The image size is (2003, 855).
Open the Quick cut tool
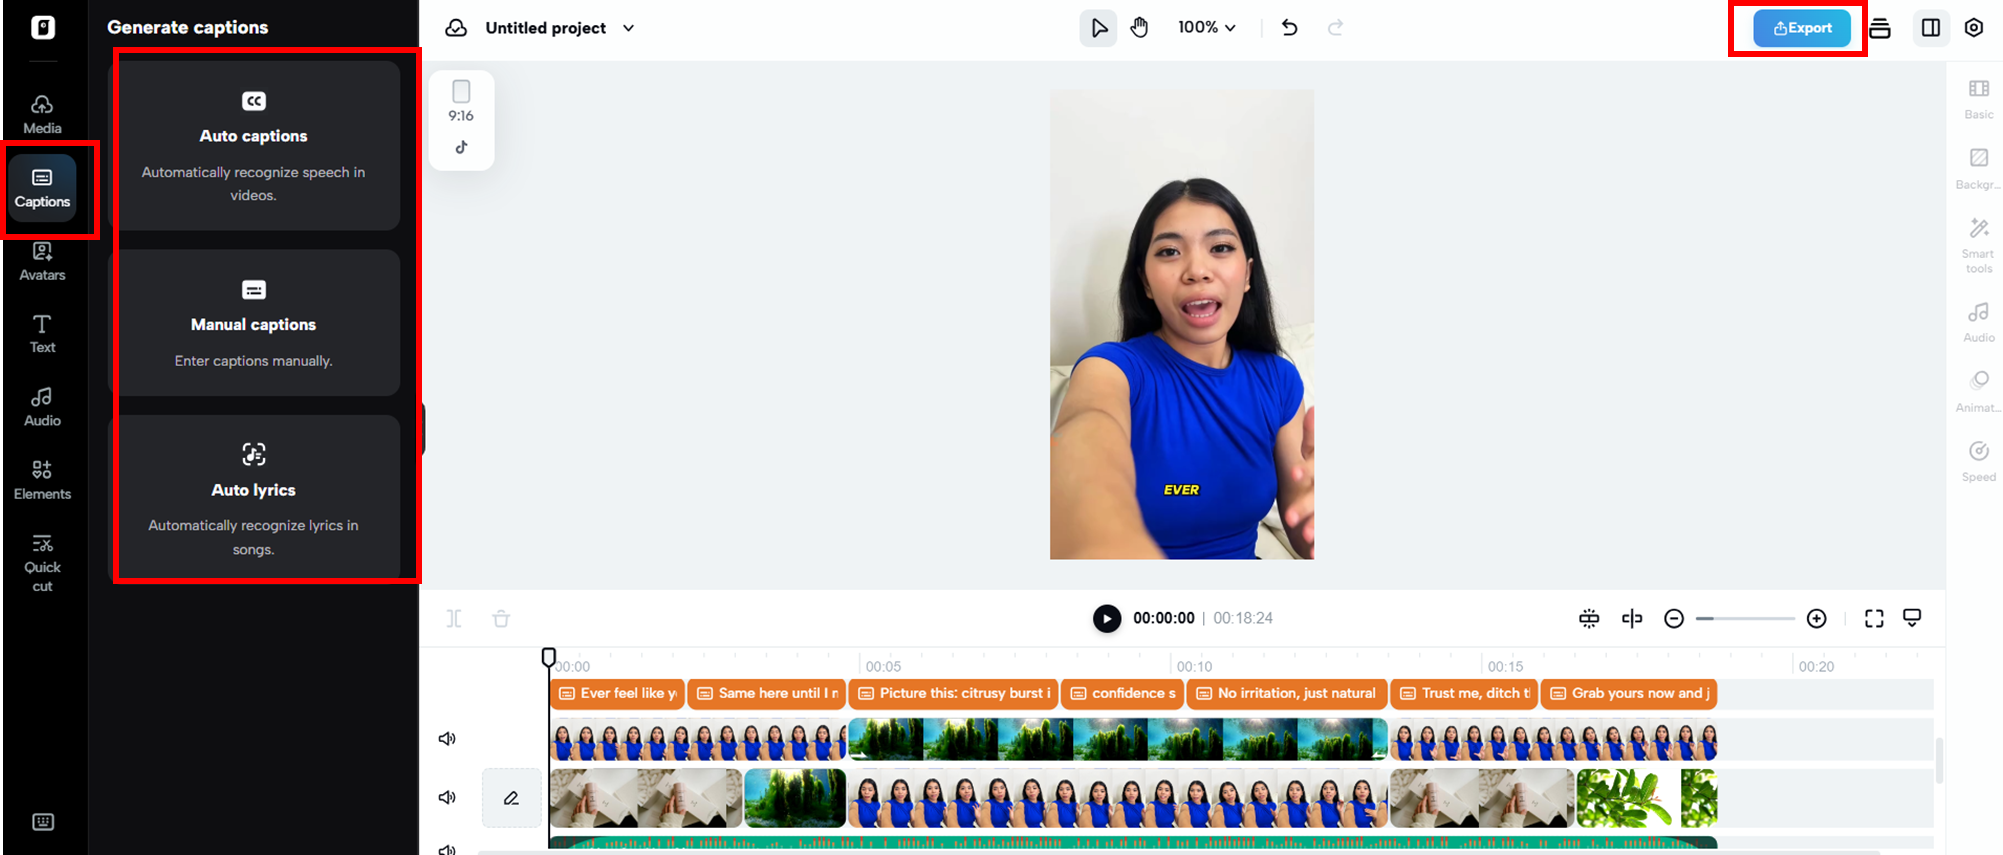pos(42,563)
